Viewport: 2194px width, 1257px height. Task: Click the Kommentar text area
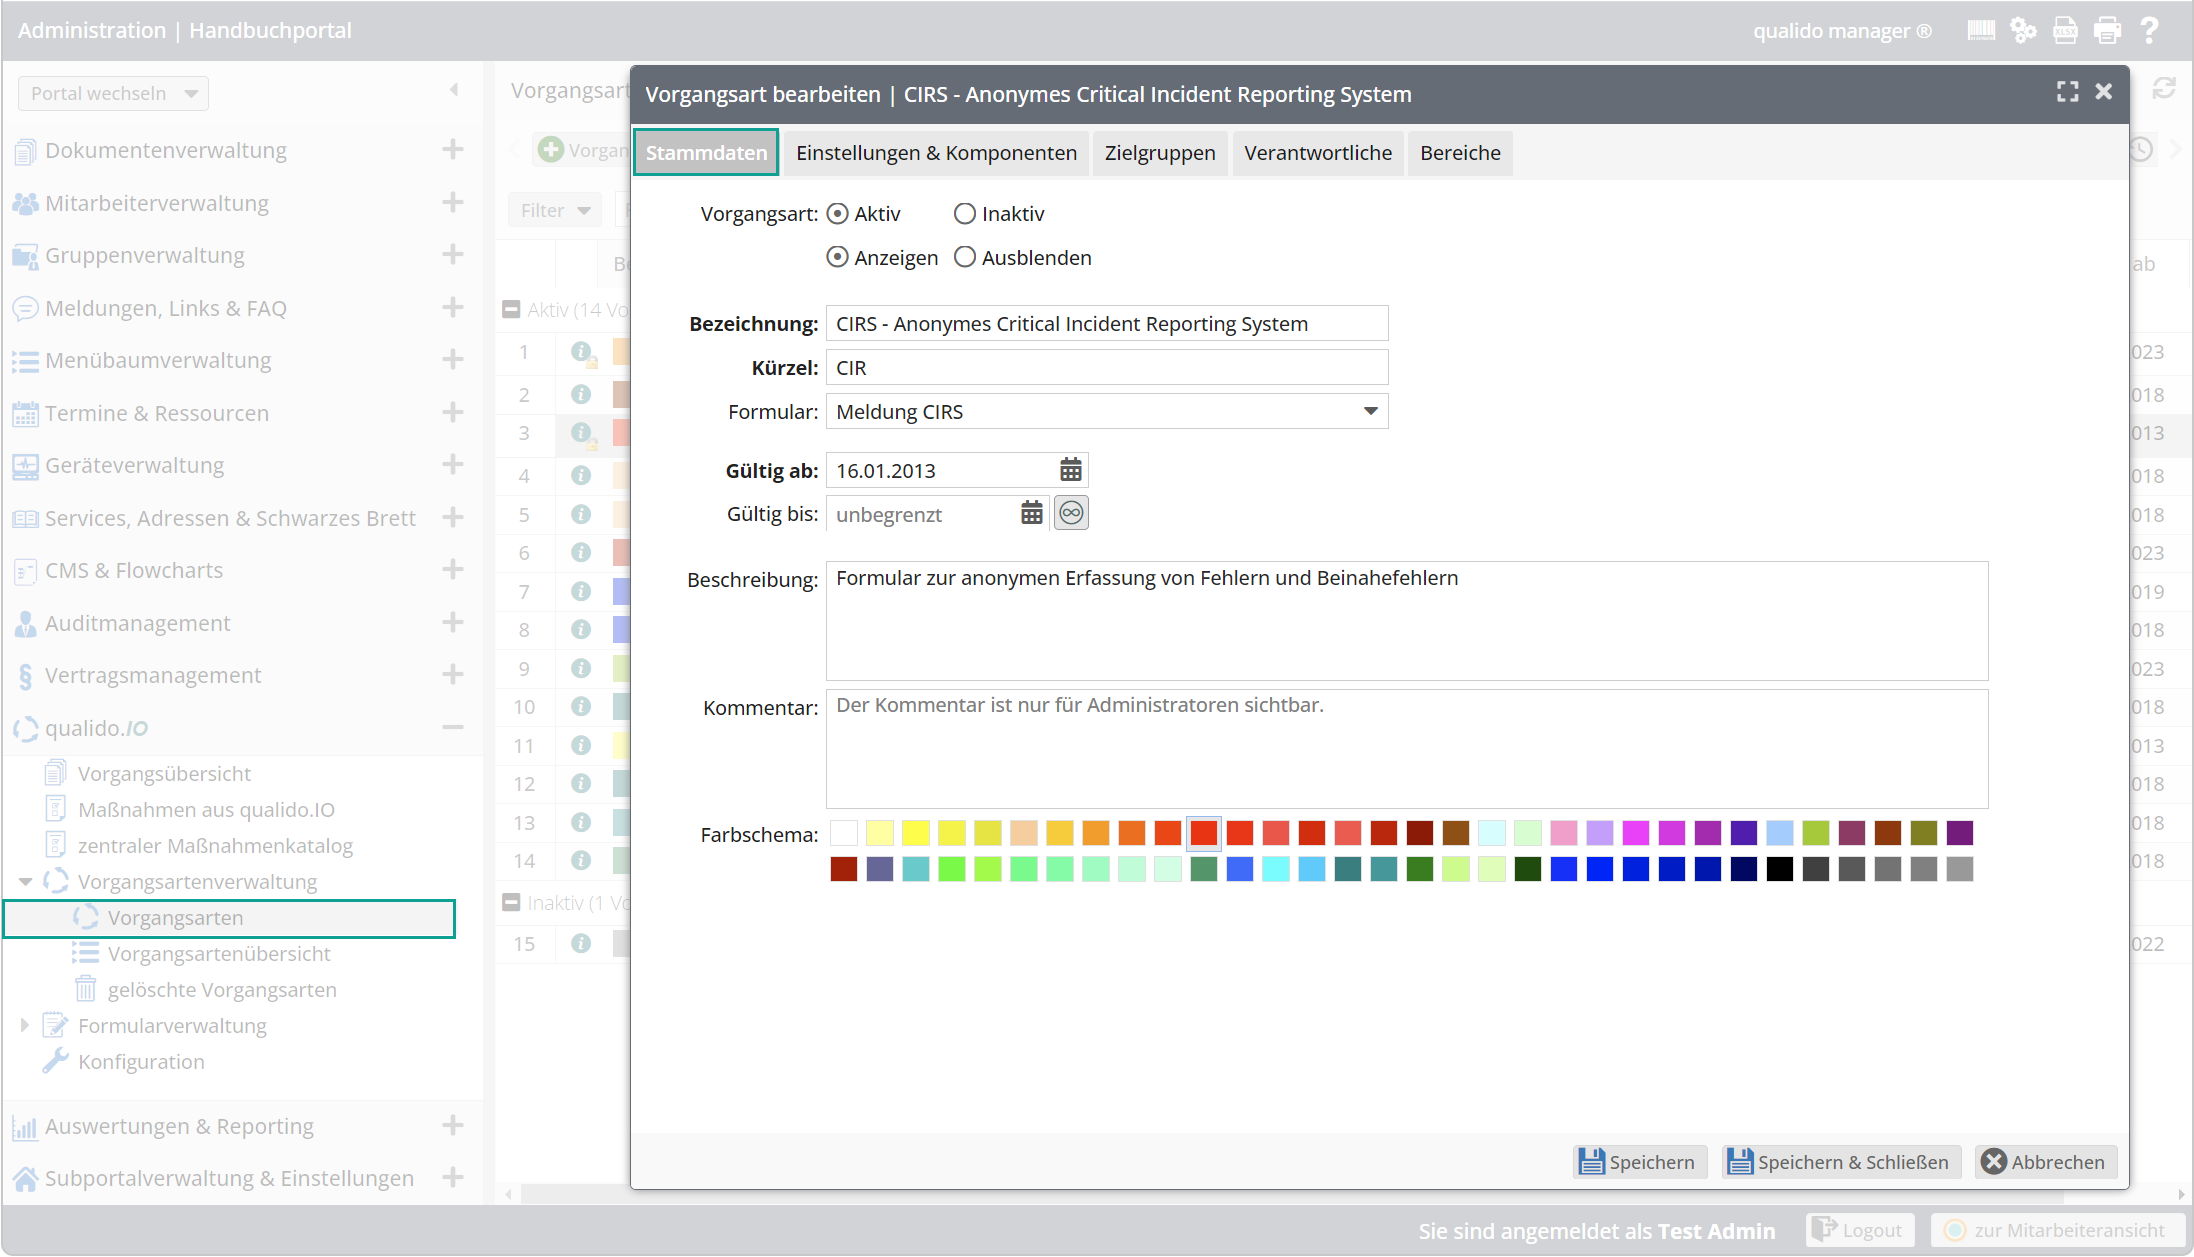1407,748
